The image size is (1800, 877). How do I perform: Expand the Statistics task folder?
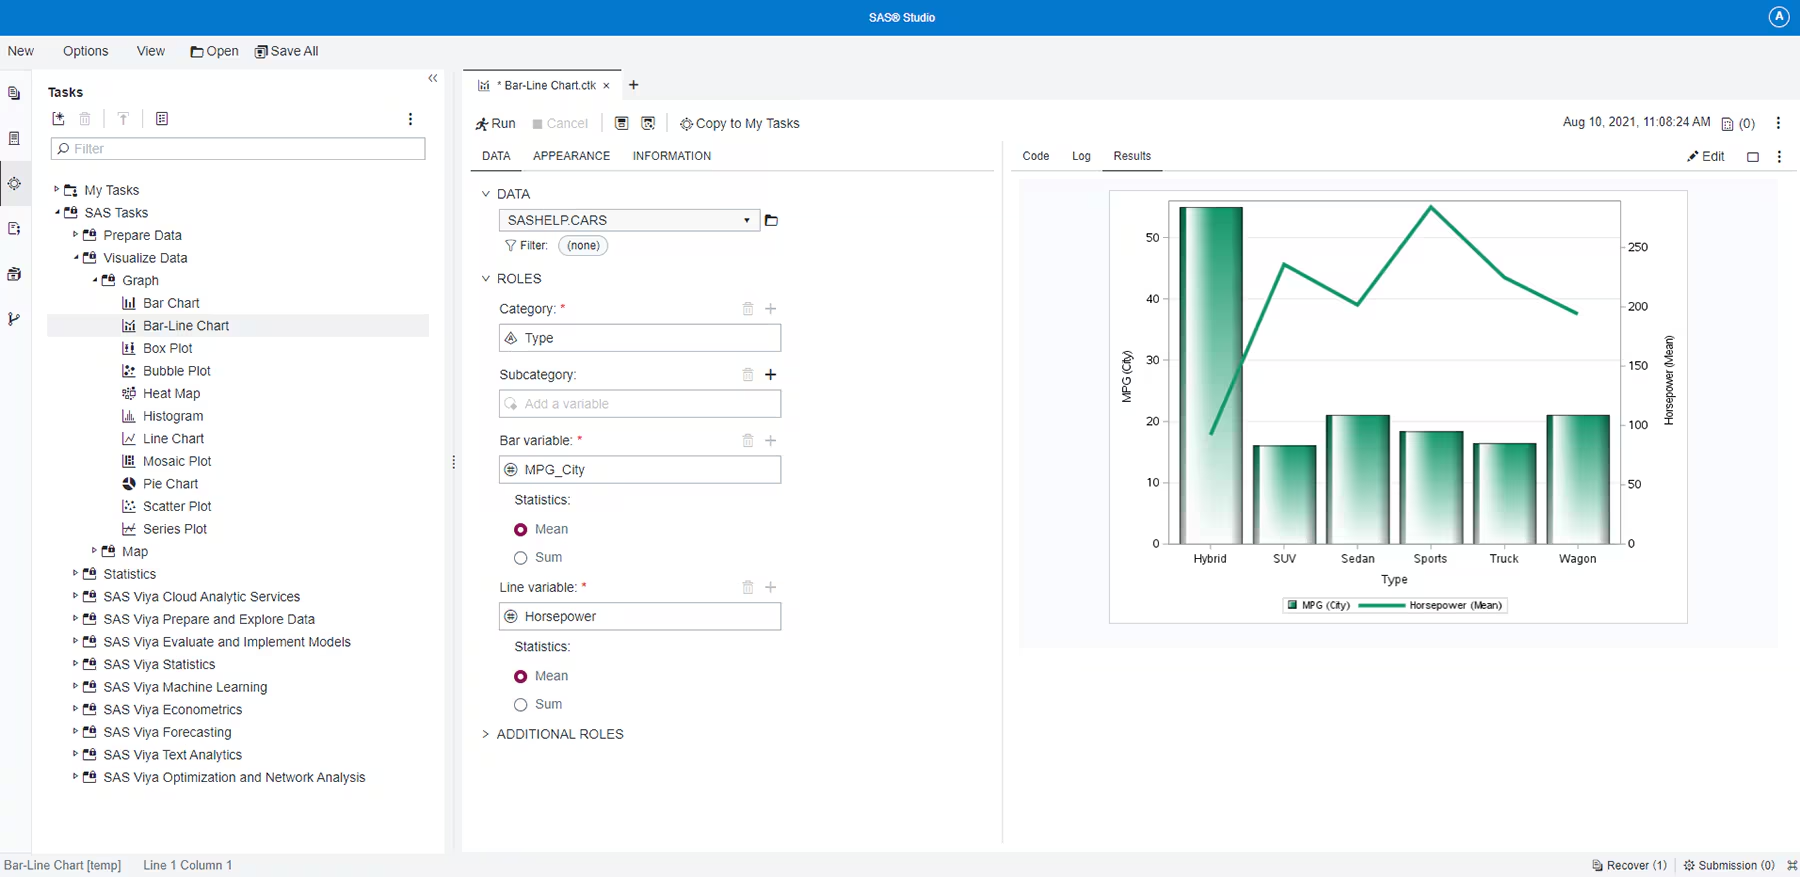75,573
